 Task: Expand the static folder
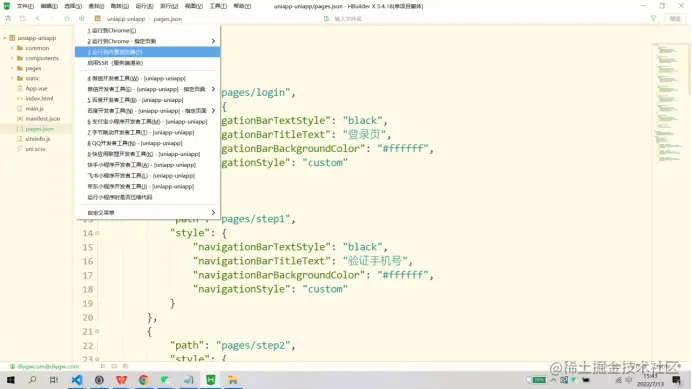(x=12, y=78)
